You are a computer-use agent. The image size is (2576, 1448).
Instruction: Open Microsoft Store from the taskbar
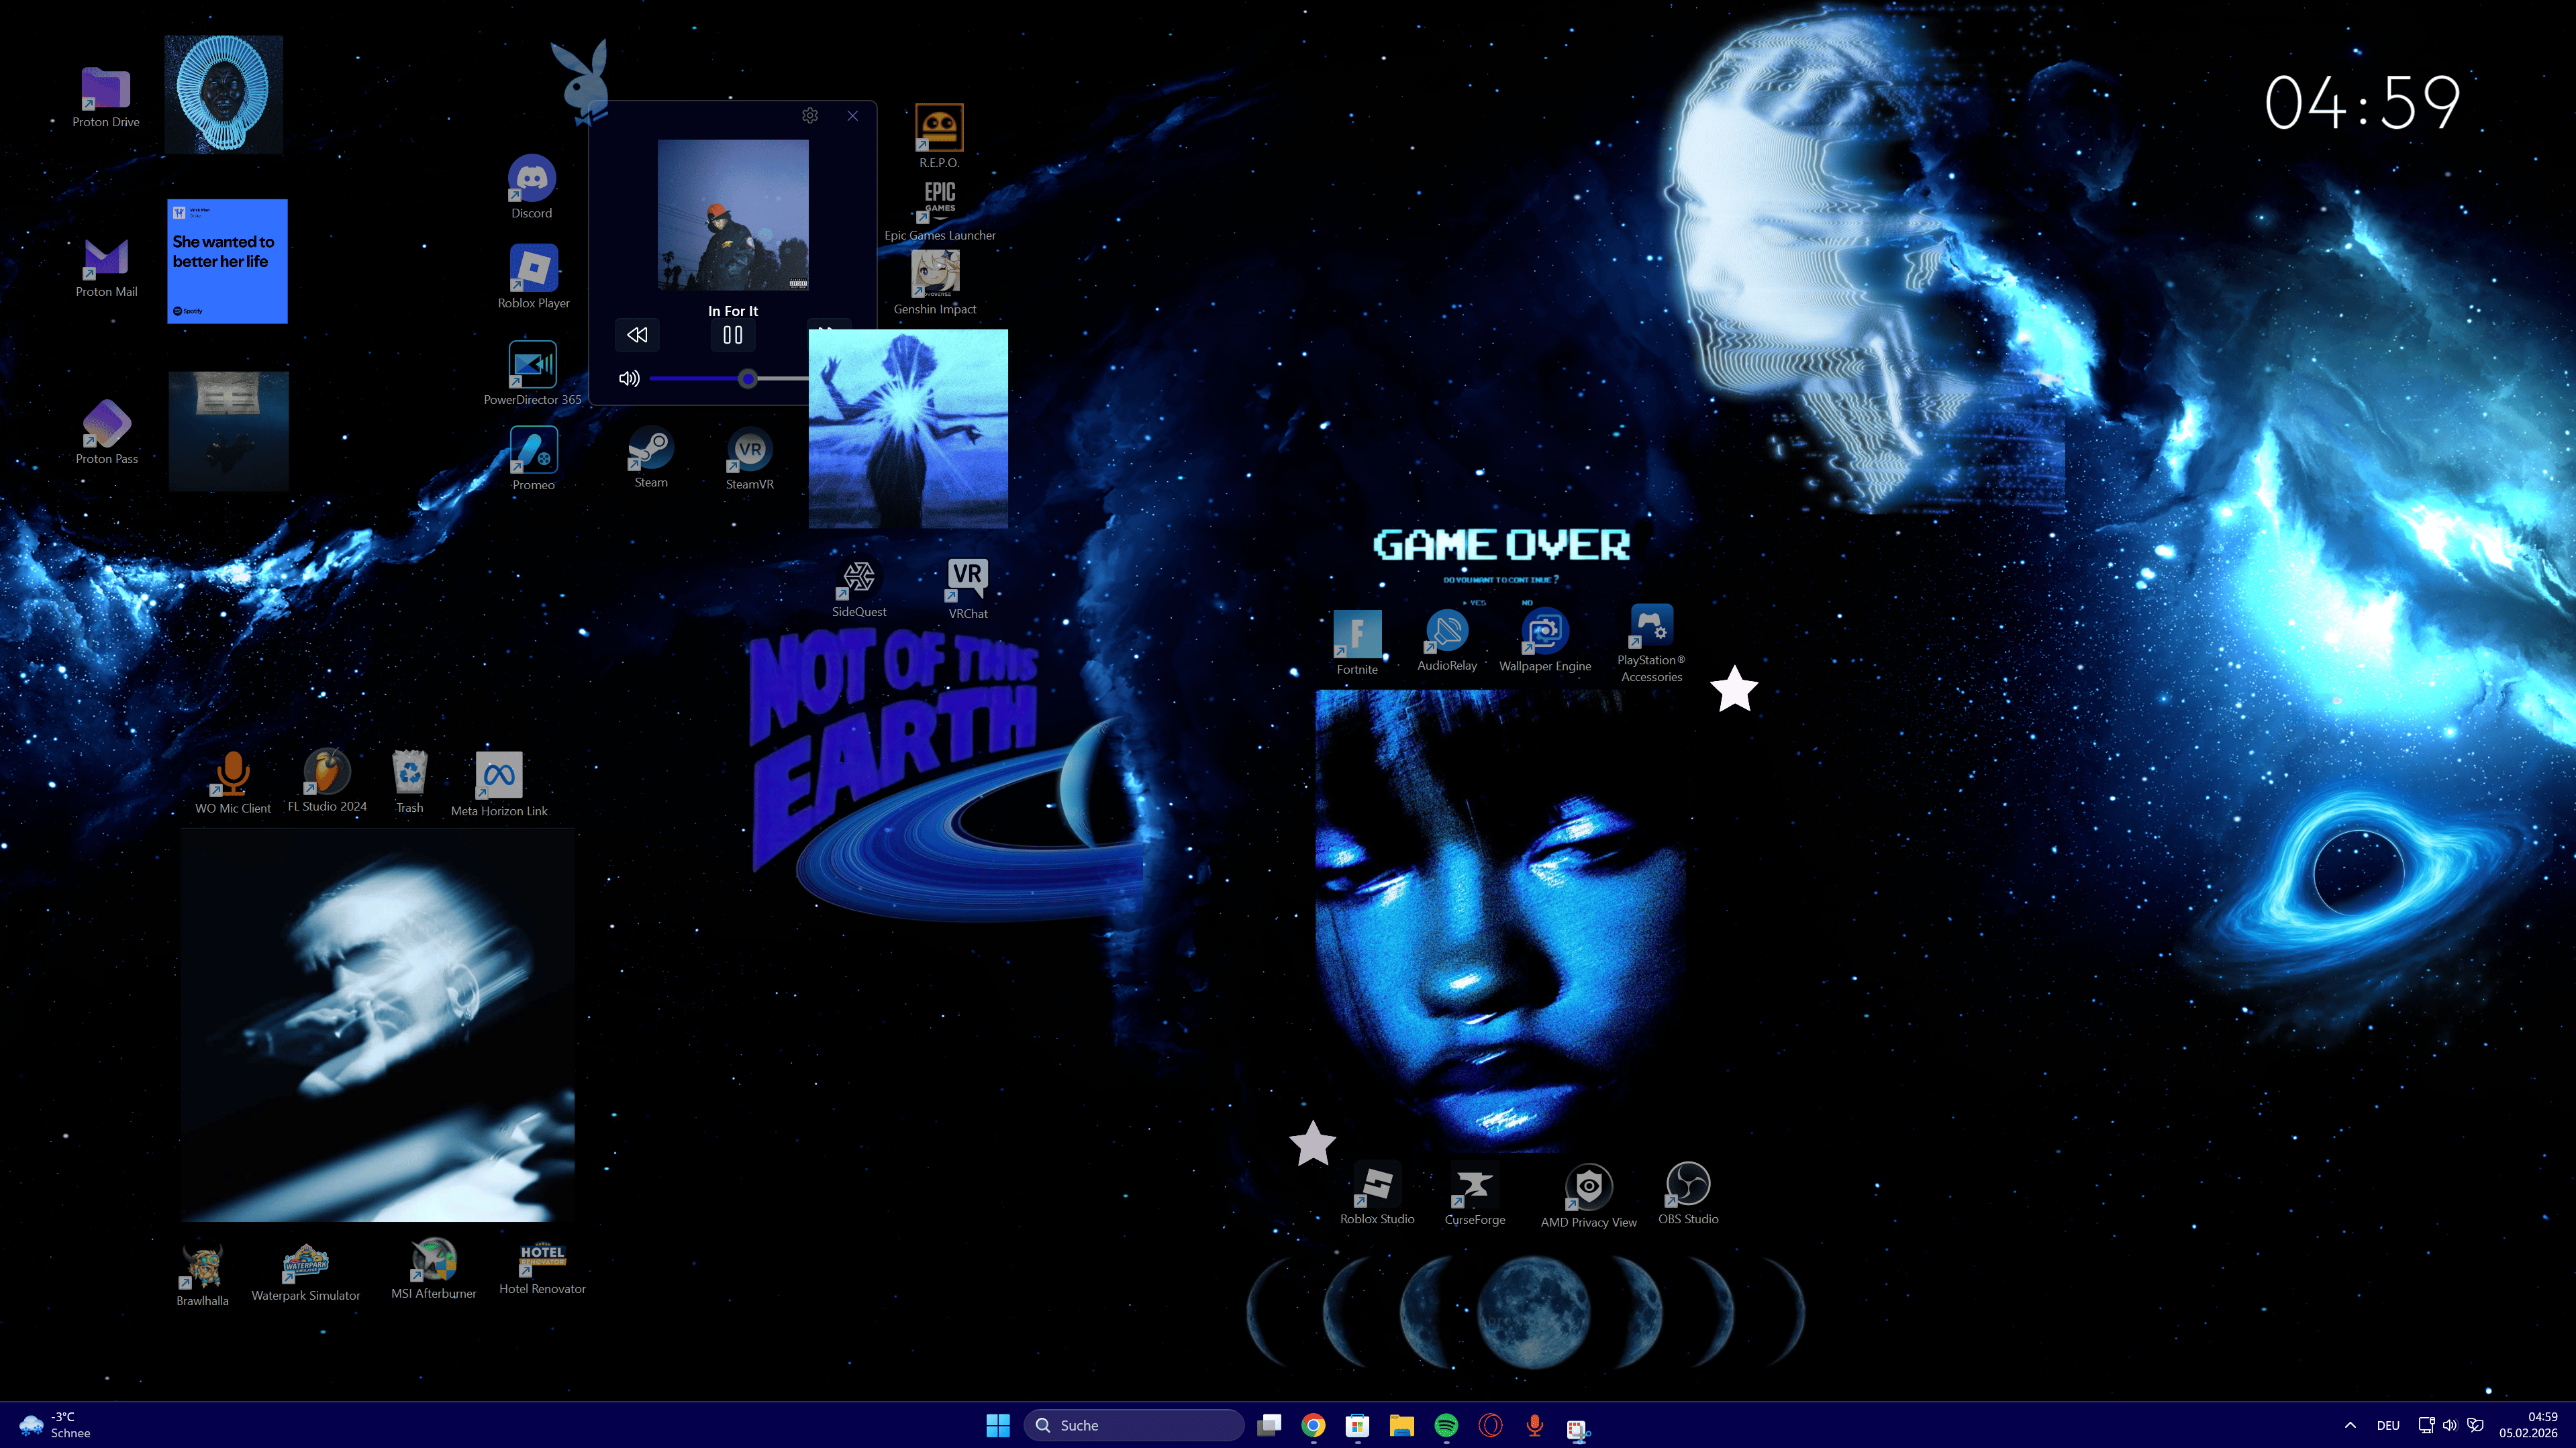tap(1357, 1425)
